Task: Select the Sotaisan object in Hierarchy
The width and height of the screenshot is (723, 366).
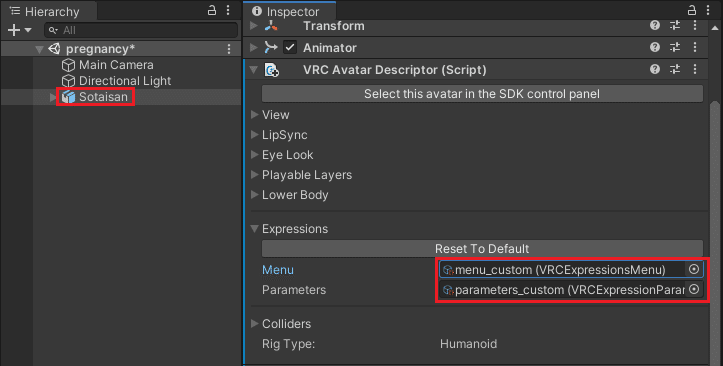Action: coord(103,97)
